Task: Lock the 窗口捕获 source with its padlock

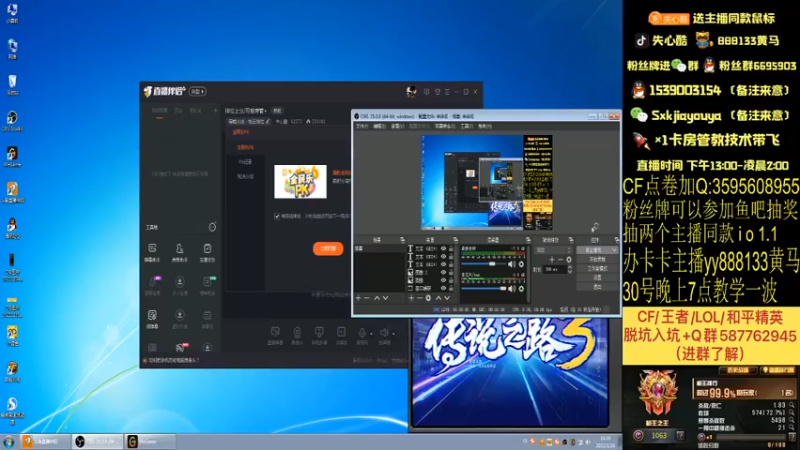Action: (451, 288)
